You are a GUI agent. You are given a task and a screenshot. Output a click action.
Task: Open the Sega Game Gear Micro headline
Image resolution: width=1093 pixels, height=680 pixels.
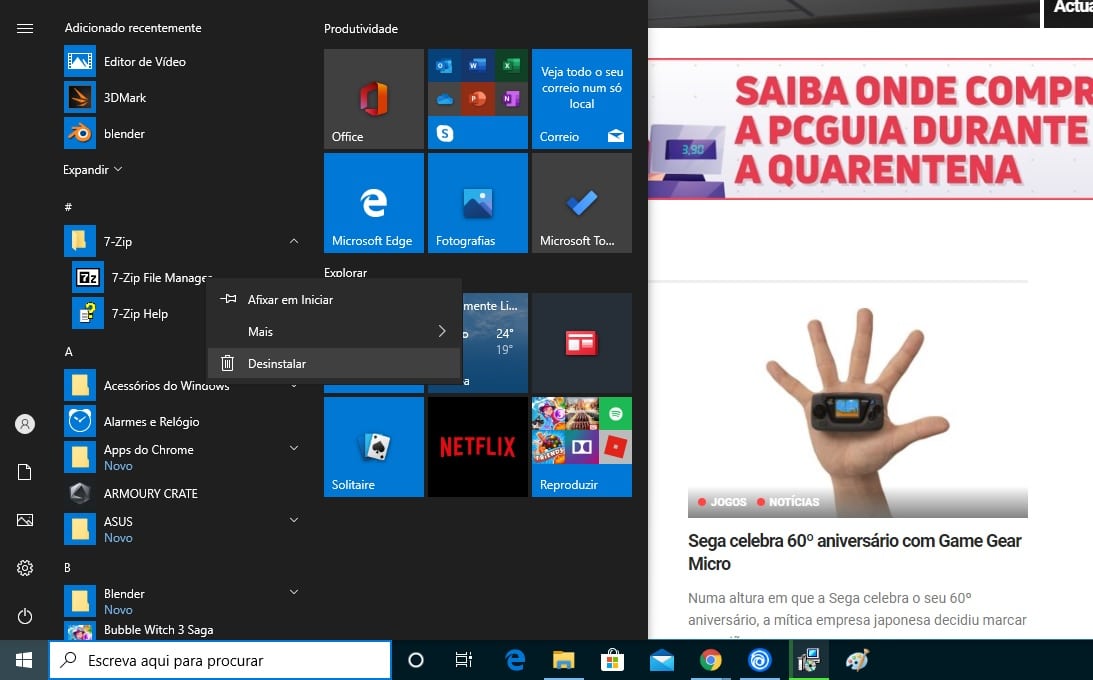(854, 552)
